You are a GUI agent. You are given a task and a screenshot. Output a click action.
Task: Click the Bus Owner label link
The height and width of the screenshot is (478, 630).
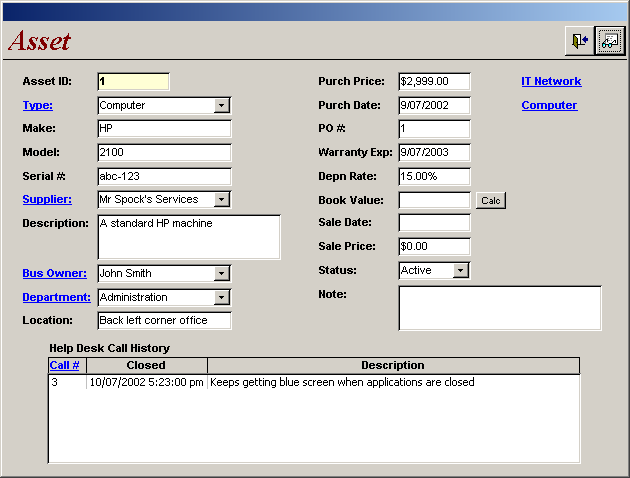pos(54,273)
